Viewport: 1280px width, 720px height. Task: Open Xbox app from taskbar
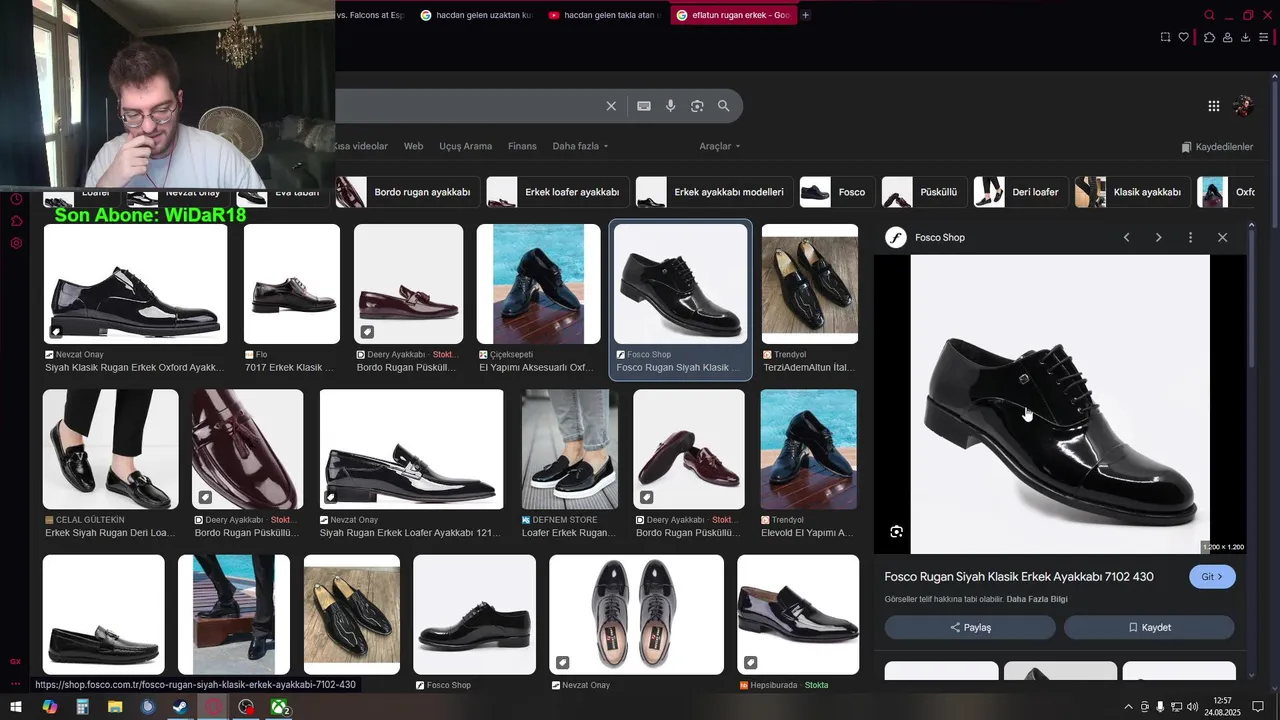pos(279,707)
